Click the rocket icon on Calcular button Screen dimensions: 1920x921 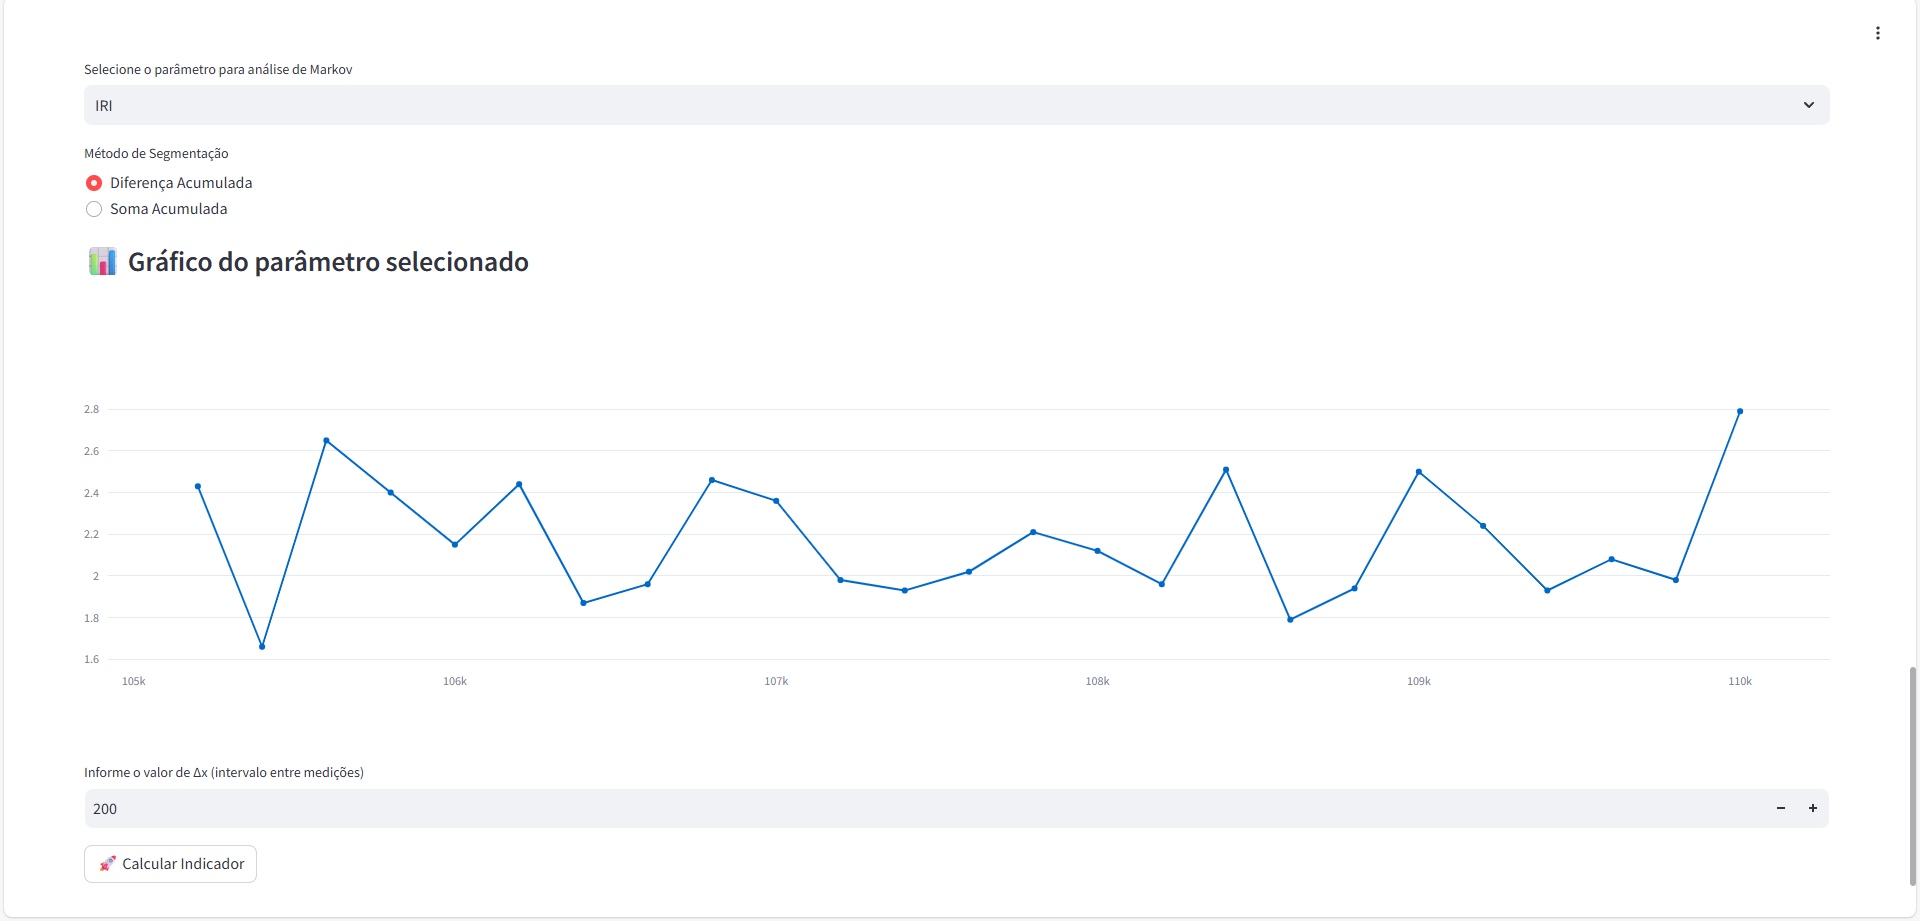[107, 864]
